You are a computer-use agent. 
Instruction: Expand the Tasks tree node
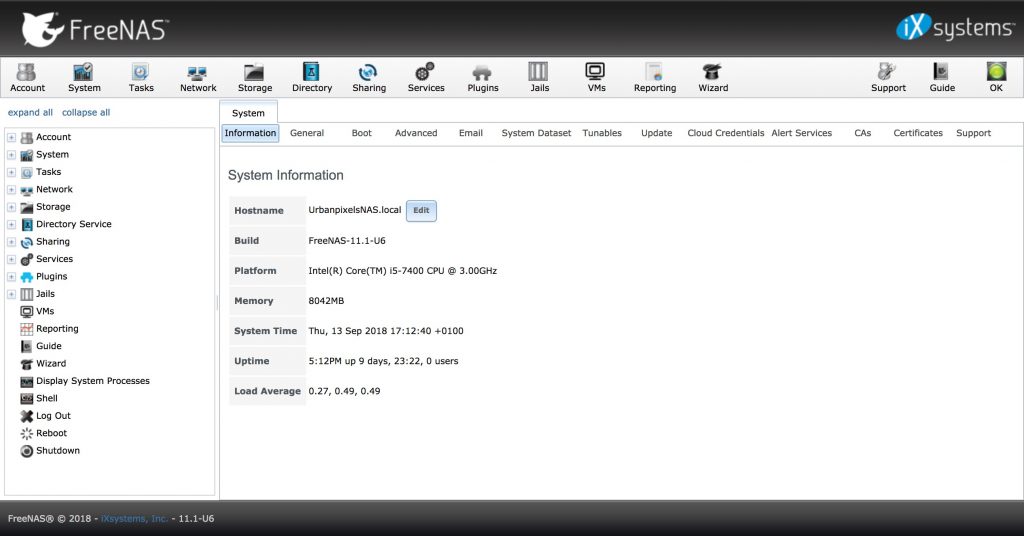11,172
